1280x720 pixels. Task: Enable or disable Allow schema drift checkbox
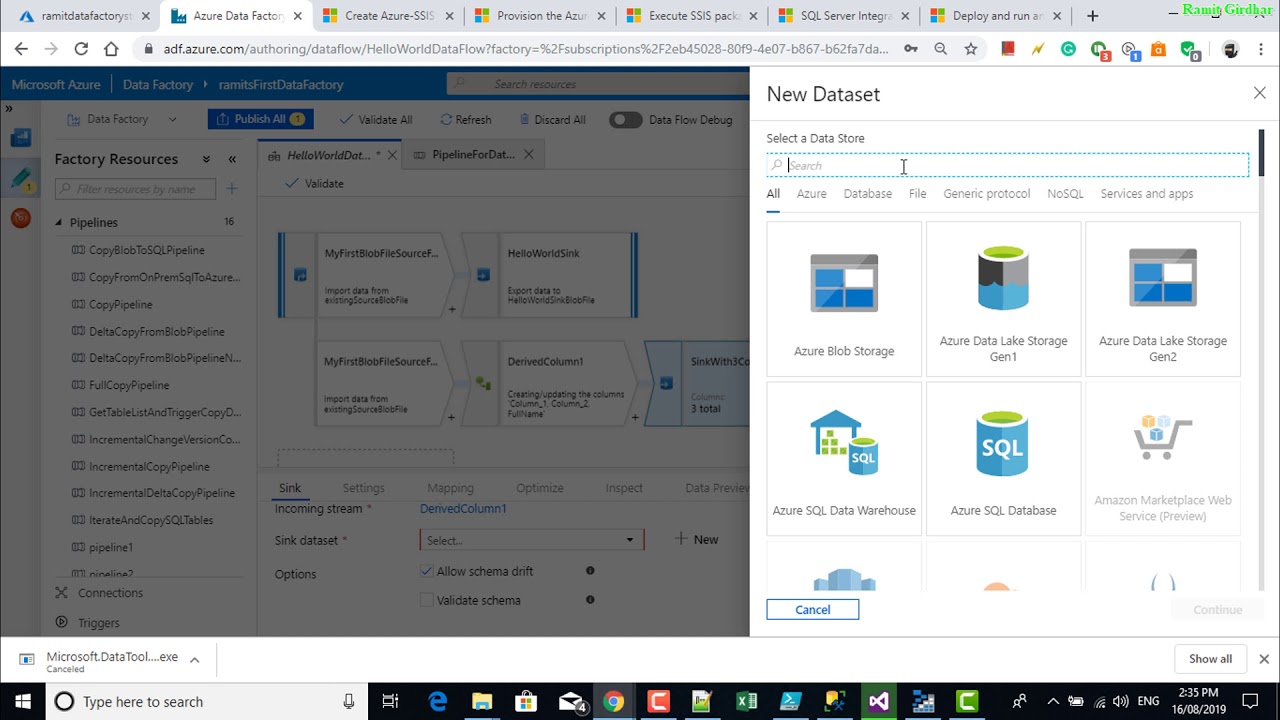427,571
